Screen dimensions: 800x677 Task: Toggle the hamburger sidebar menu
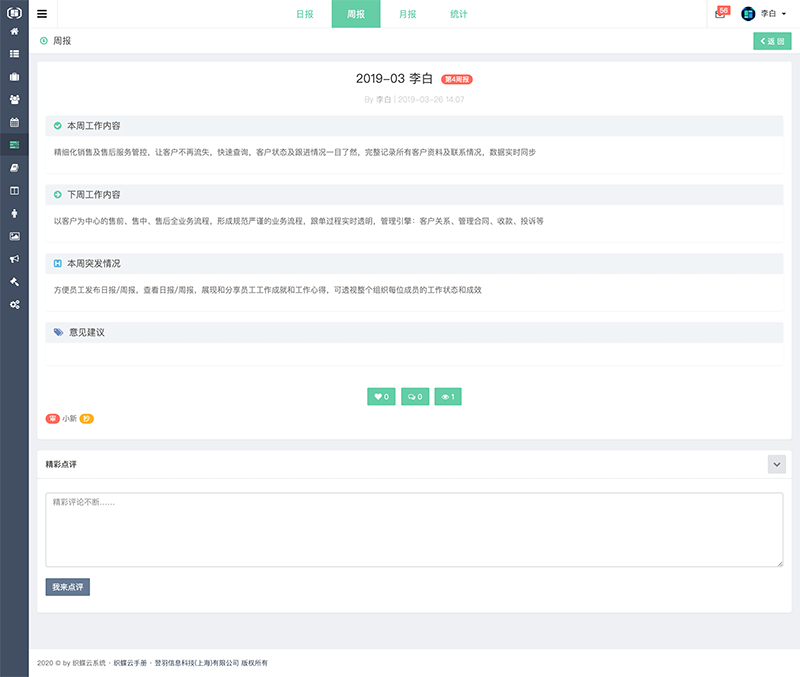click(x=42, y=14)
